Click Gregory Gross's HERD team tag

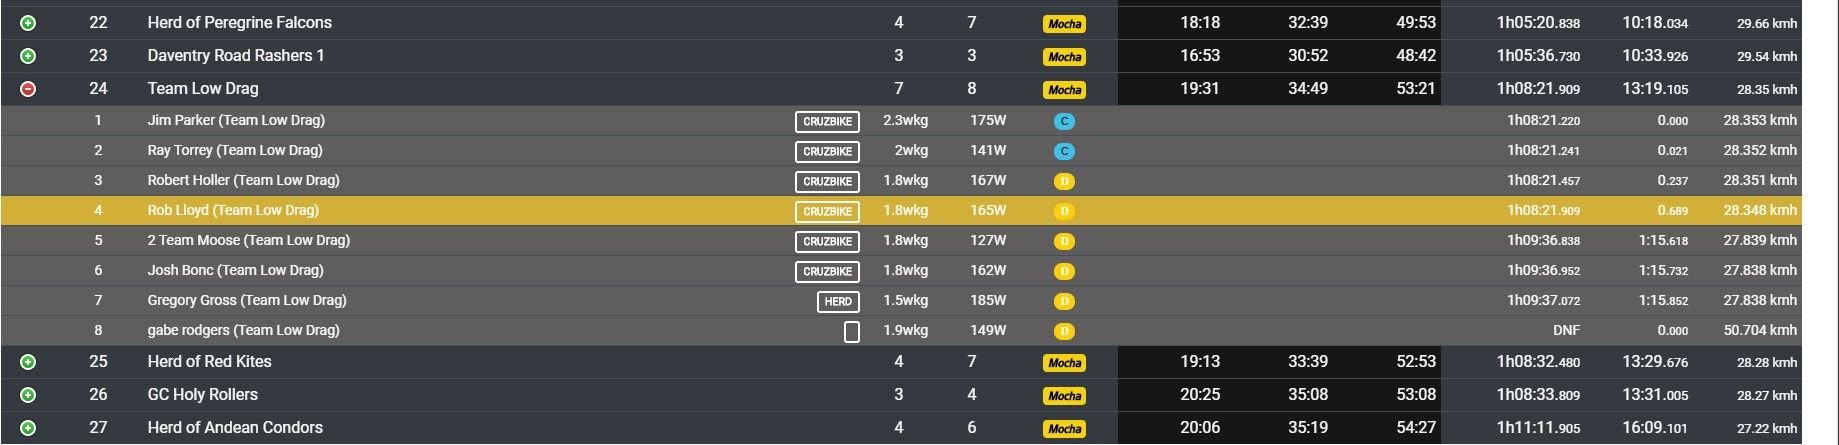point(838,301)
